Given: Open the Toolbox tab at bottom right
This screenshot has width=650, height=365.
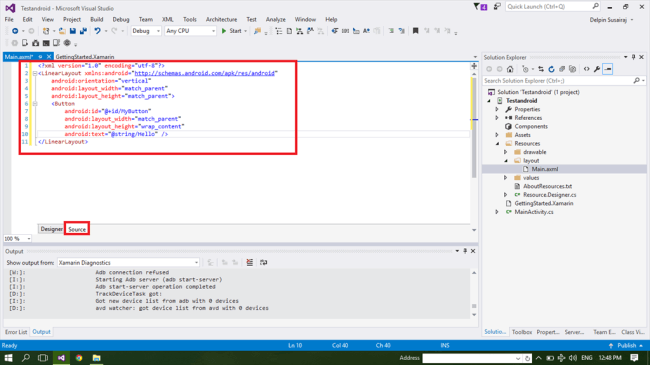Looking at the screenshot, I should 521,332.
